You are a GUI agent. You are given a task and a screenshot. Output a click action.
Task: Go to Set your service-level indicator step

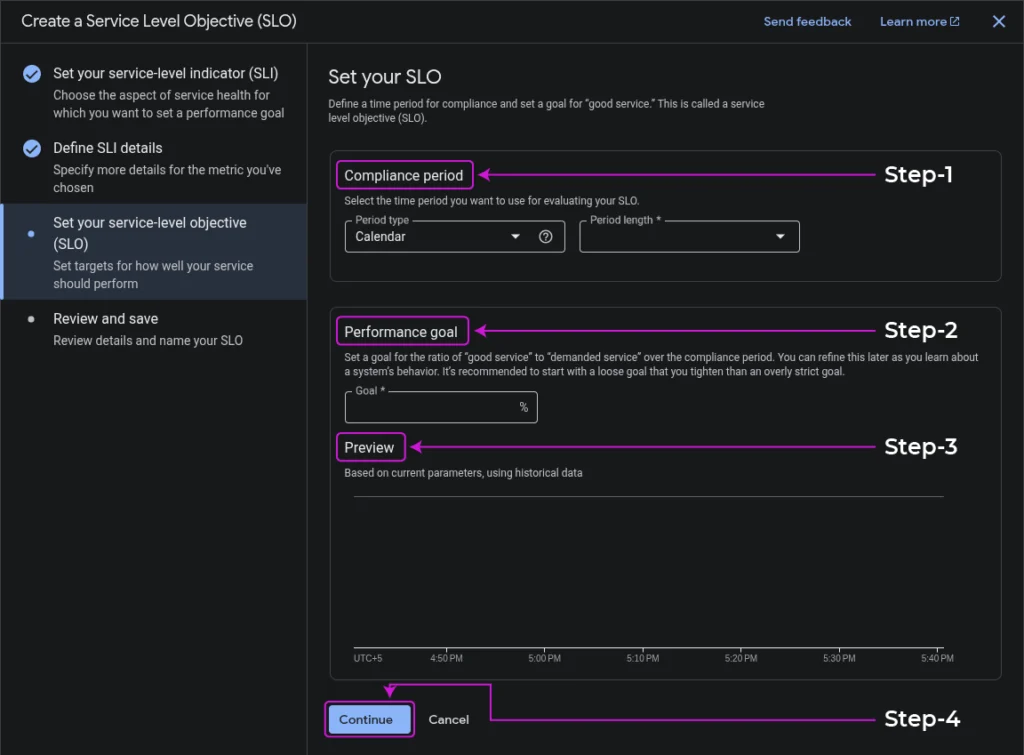tap(165, 74)
